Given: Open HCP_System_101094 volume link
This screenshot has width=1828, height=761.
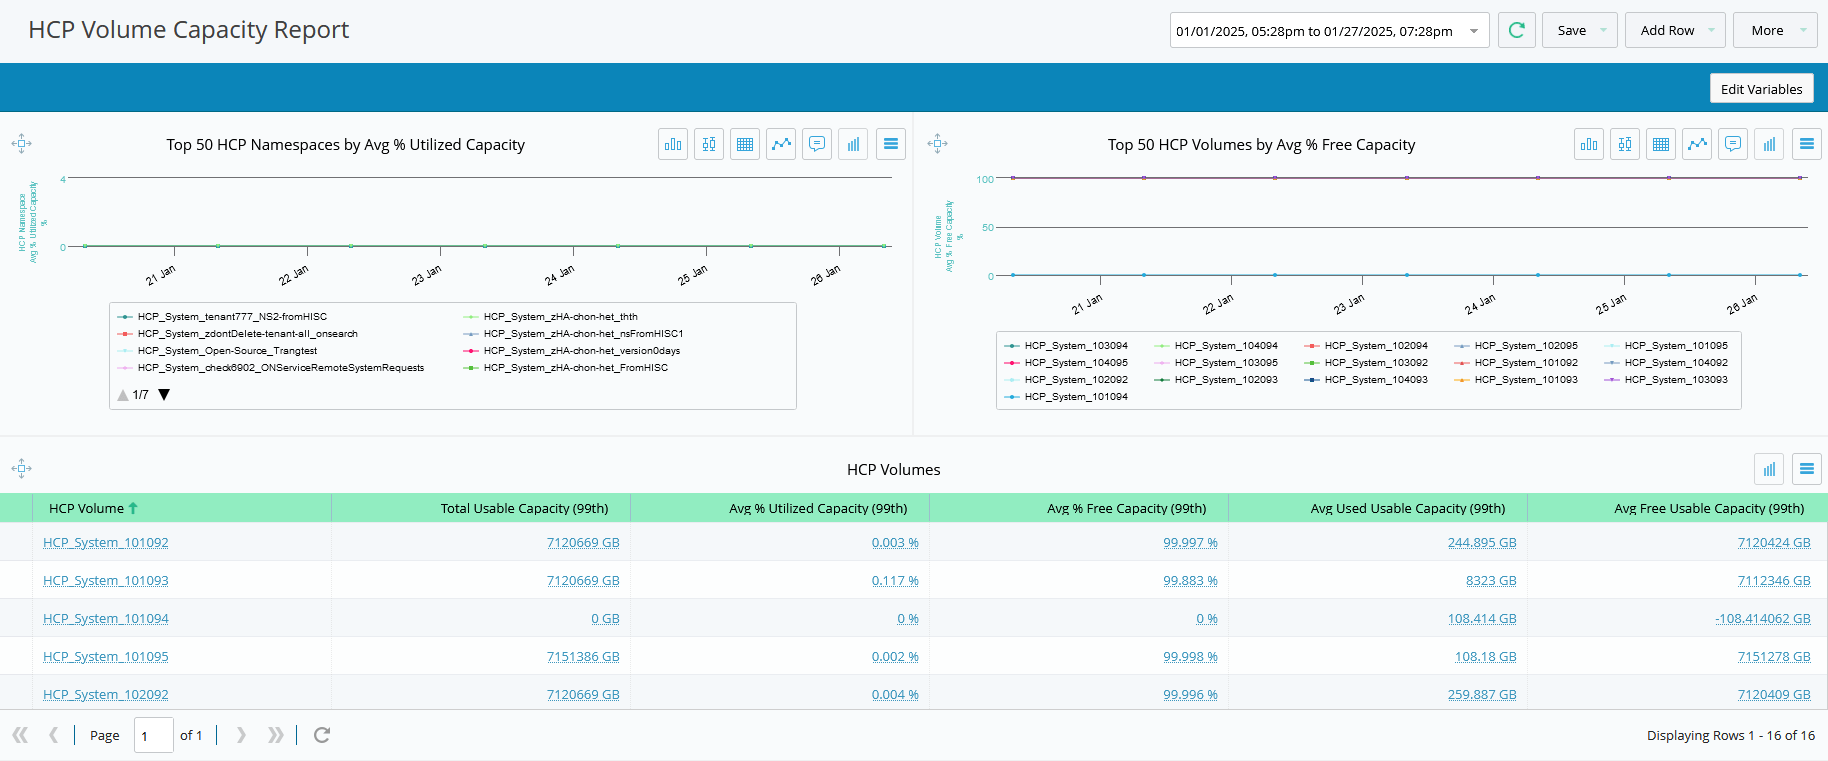Looking at the screenshot, I should (x=106, y=619).
